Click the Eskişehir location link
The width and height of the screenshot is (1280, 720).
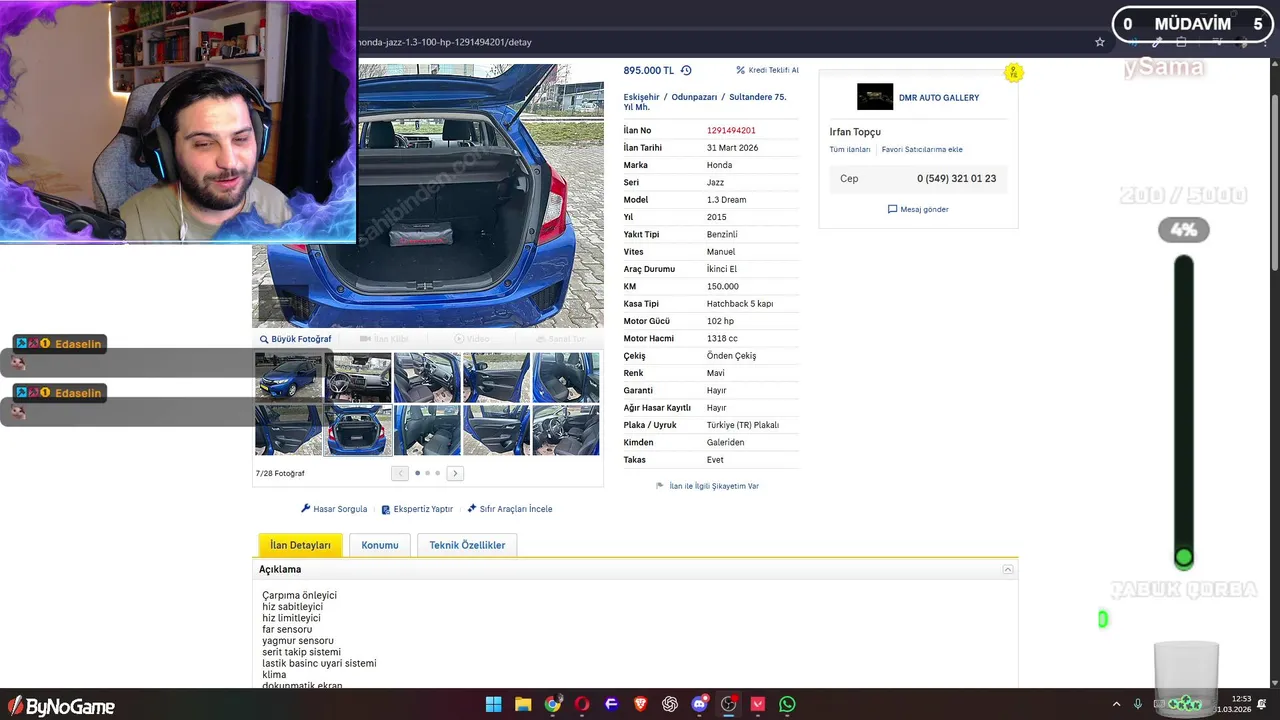642,97
